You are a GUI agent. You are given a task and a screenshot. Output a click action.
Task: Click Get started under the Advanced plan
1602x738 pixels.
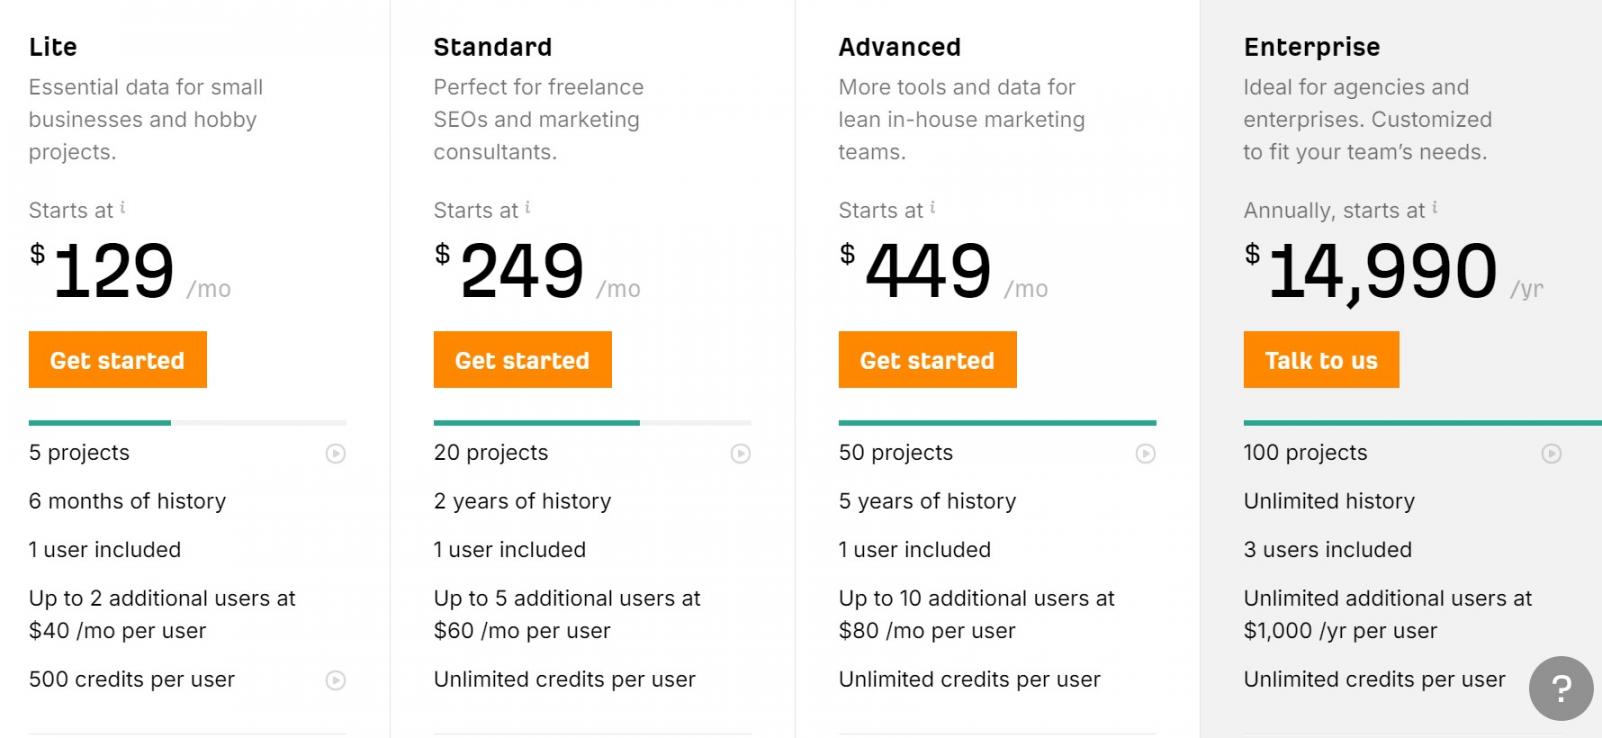point(928,360)
